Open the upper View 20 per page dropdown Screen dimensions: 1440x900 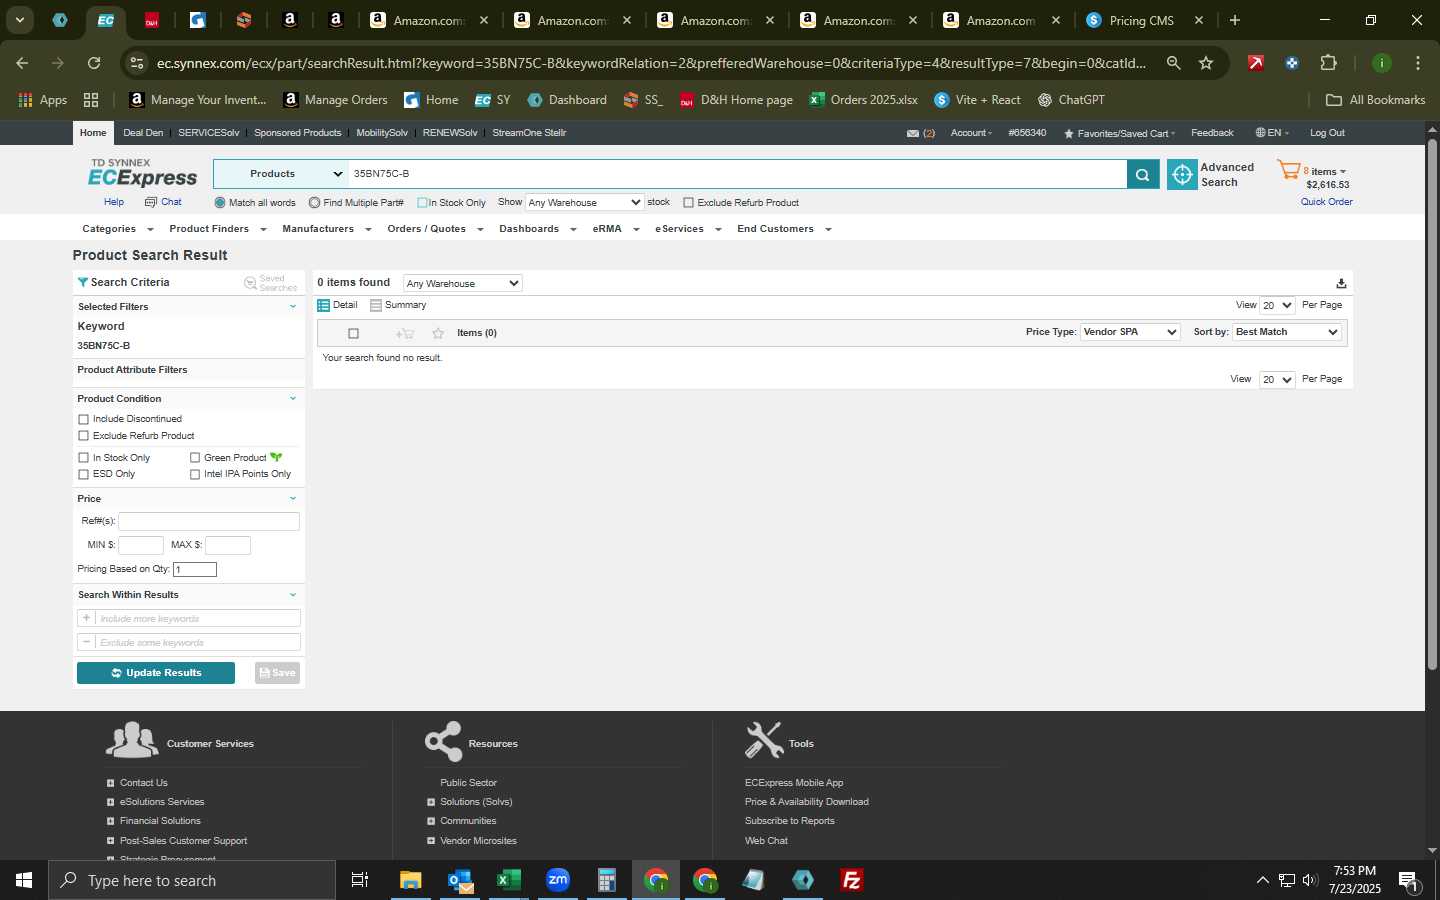click(x=1277, y=305)
